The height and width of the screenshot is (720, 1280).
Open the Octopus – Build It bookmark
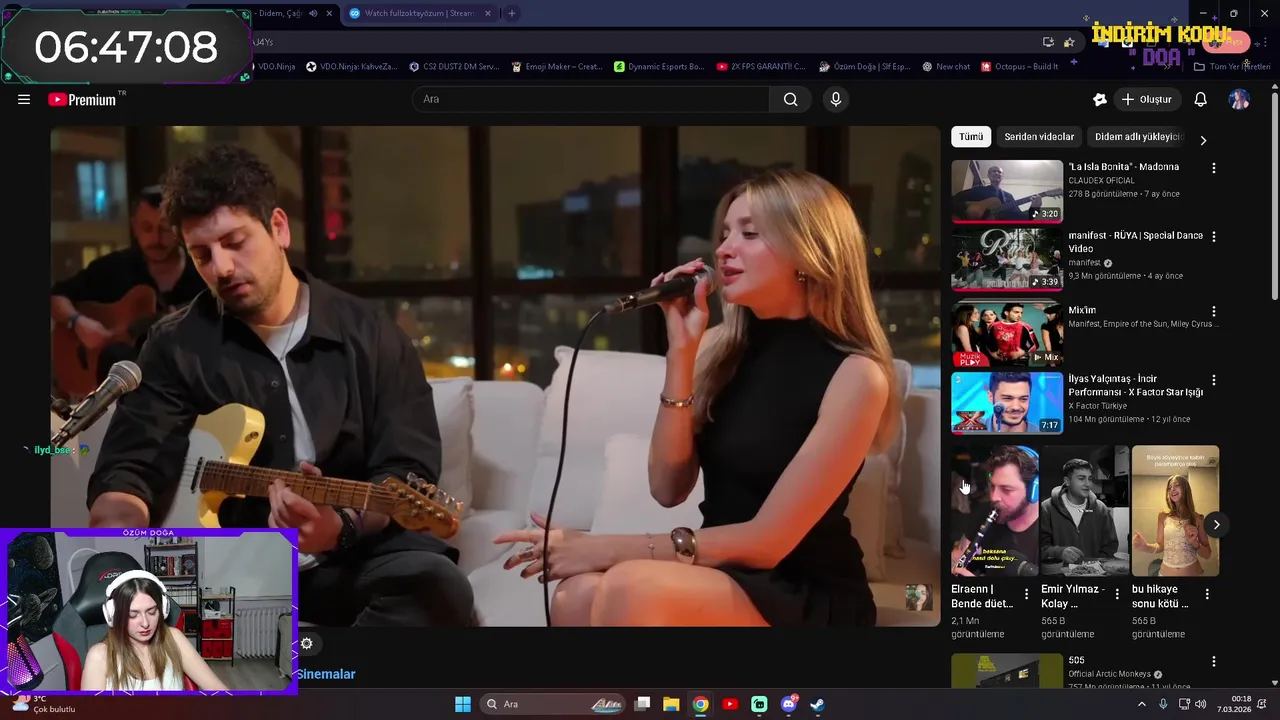1020,67
